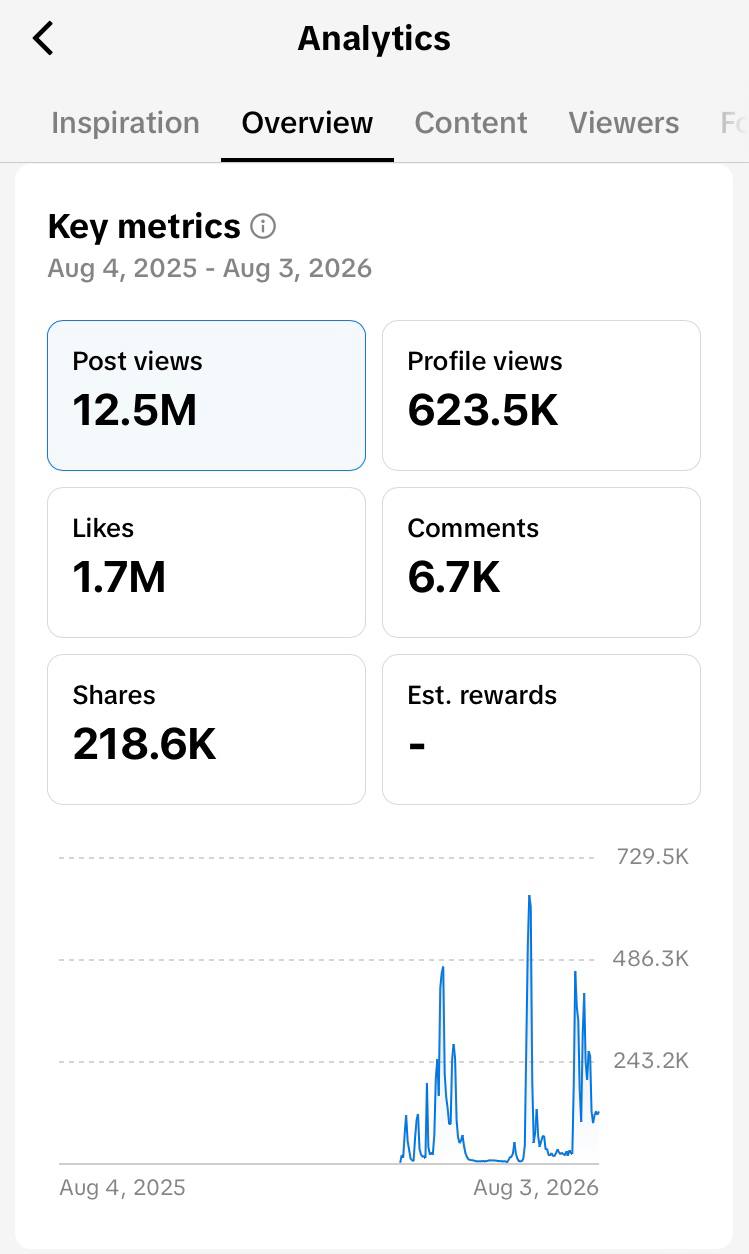Go to the Viewers tab
The height and width of the screenshot is (1254, 749).
[624, 123]
